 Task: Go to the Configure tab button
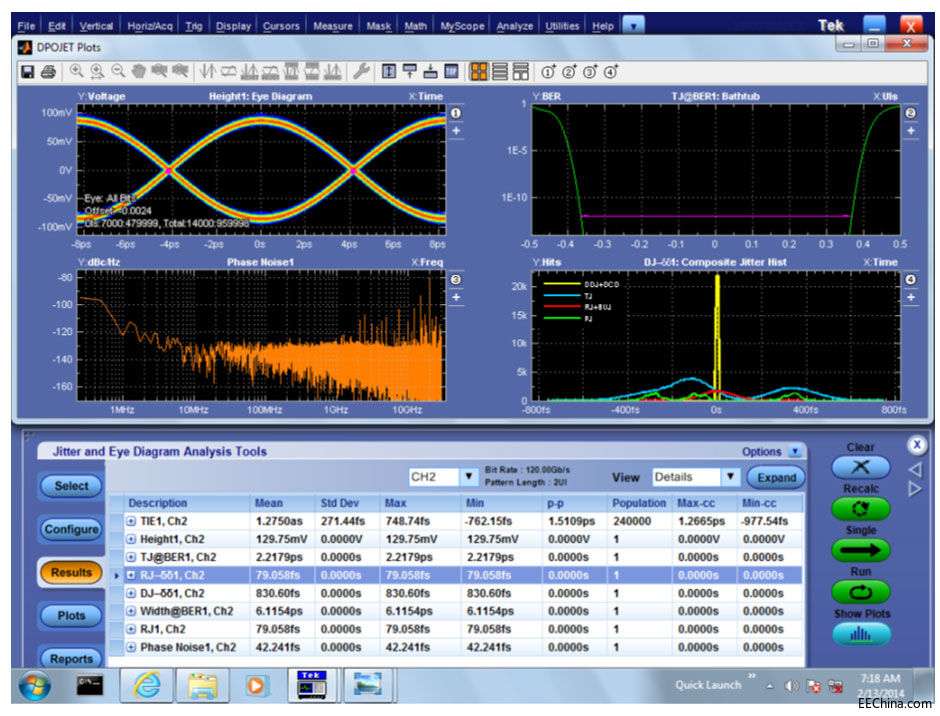click(71, 529)
